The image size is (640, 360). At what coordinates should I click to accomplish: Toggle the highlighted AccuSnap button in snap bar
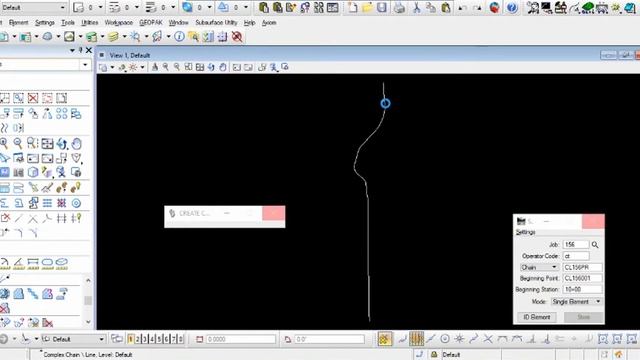[384, 339]
